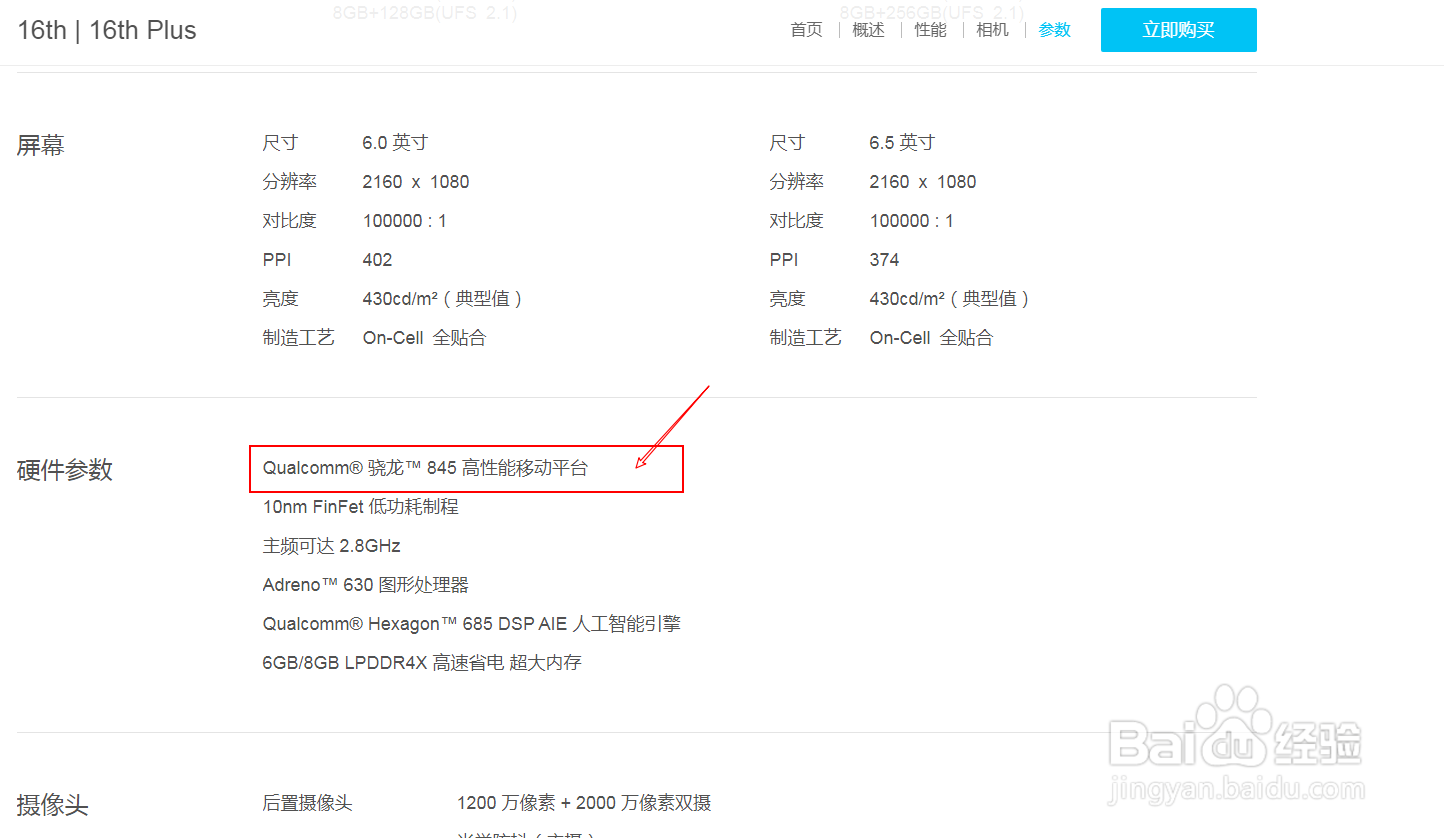Click the 6.5 英寸 size value
The height and width of the screenshot is (838, 1444).
[x=902, y=143]
